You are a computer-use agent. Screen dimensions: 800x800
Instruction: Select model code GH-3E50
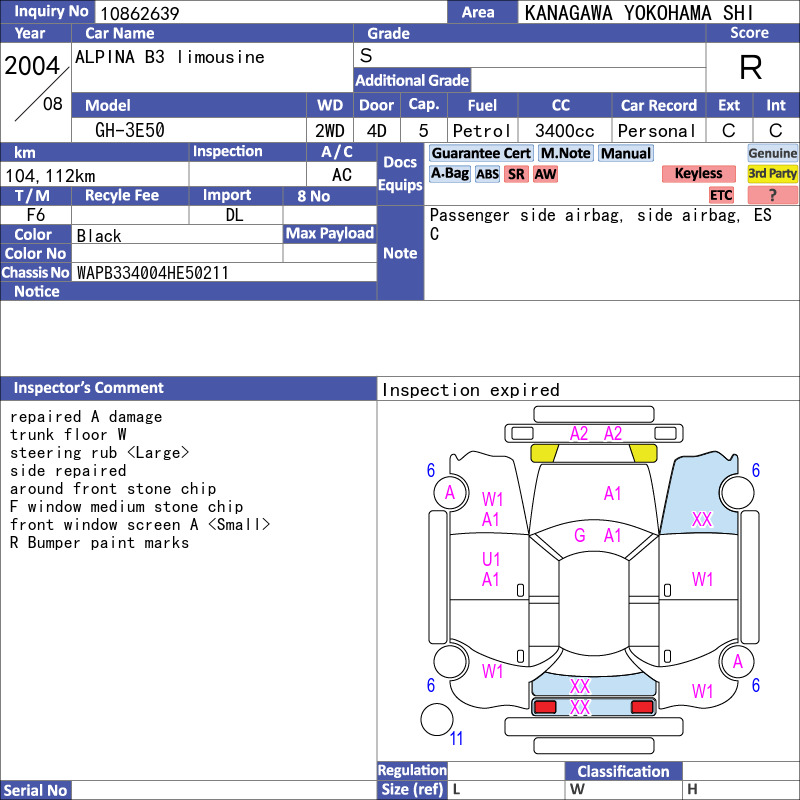pyautogui.click(x=130, y=130)
